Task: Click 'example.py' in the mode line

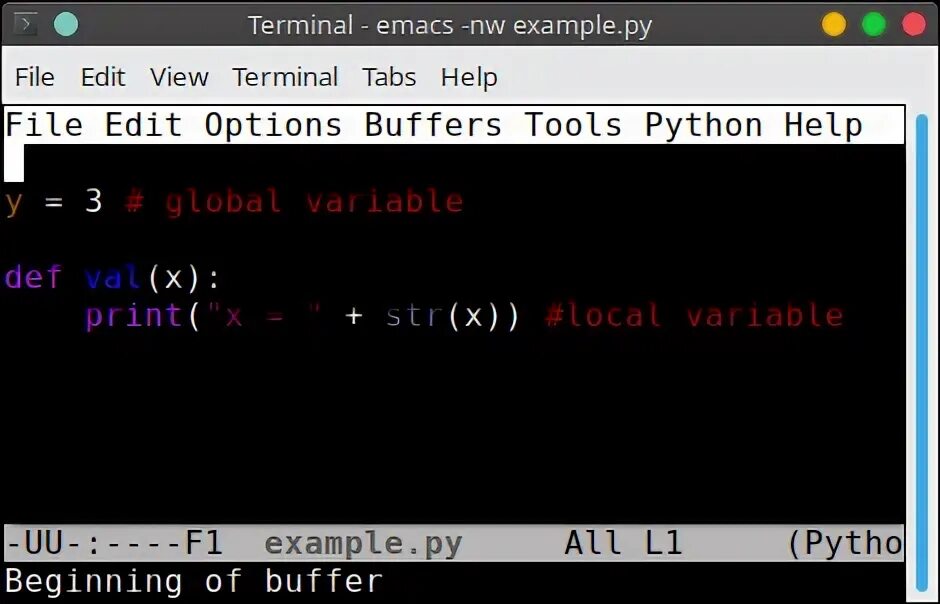Action: click(x=363, y=544)
